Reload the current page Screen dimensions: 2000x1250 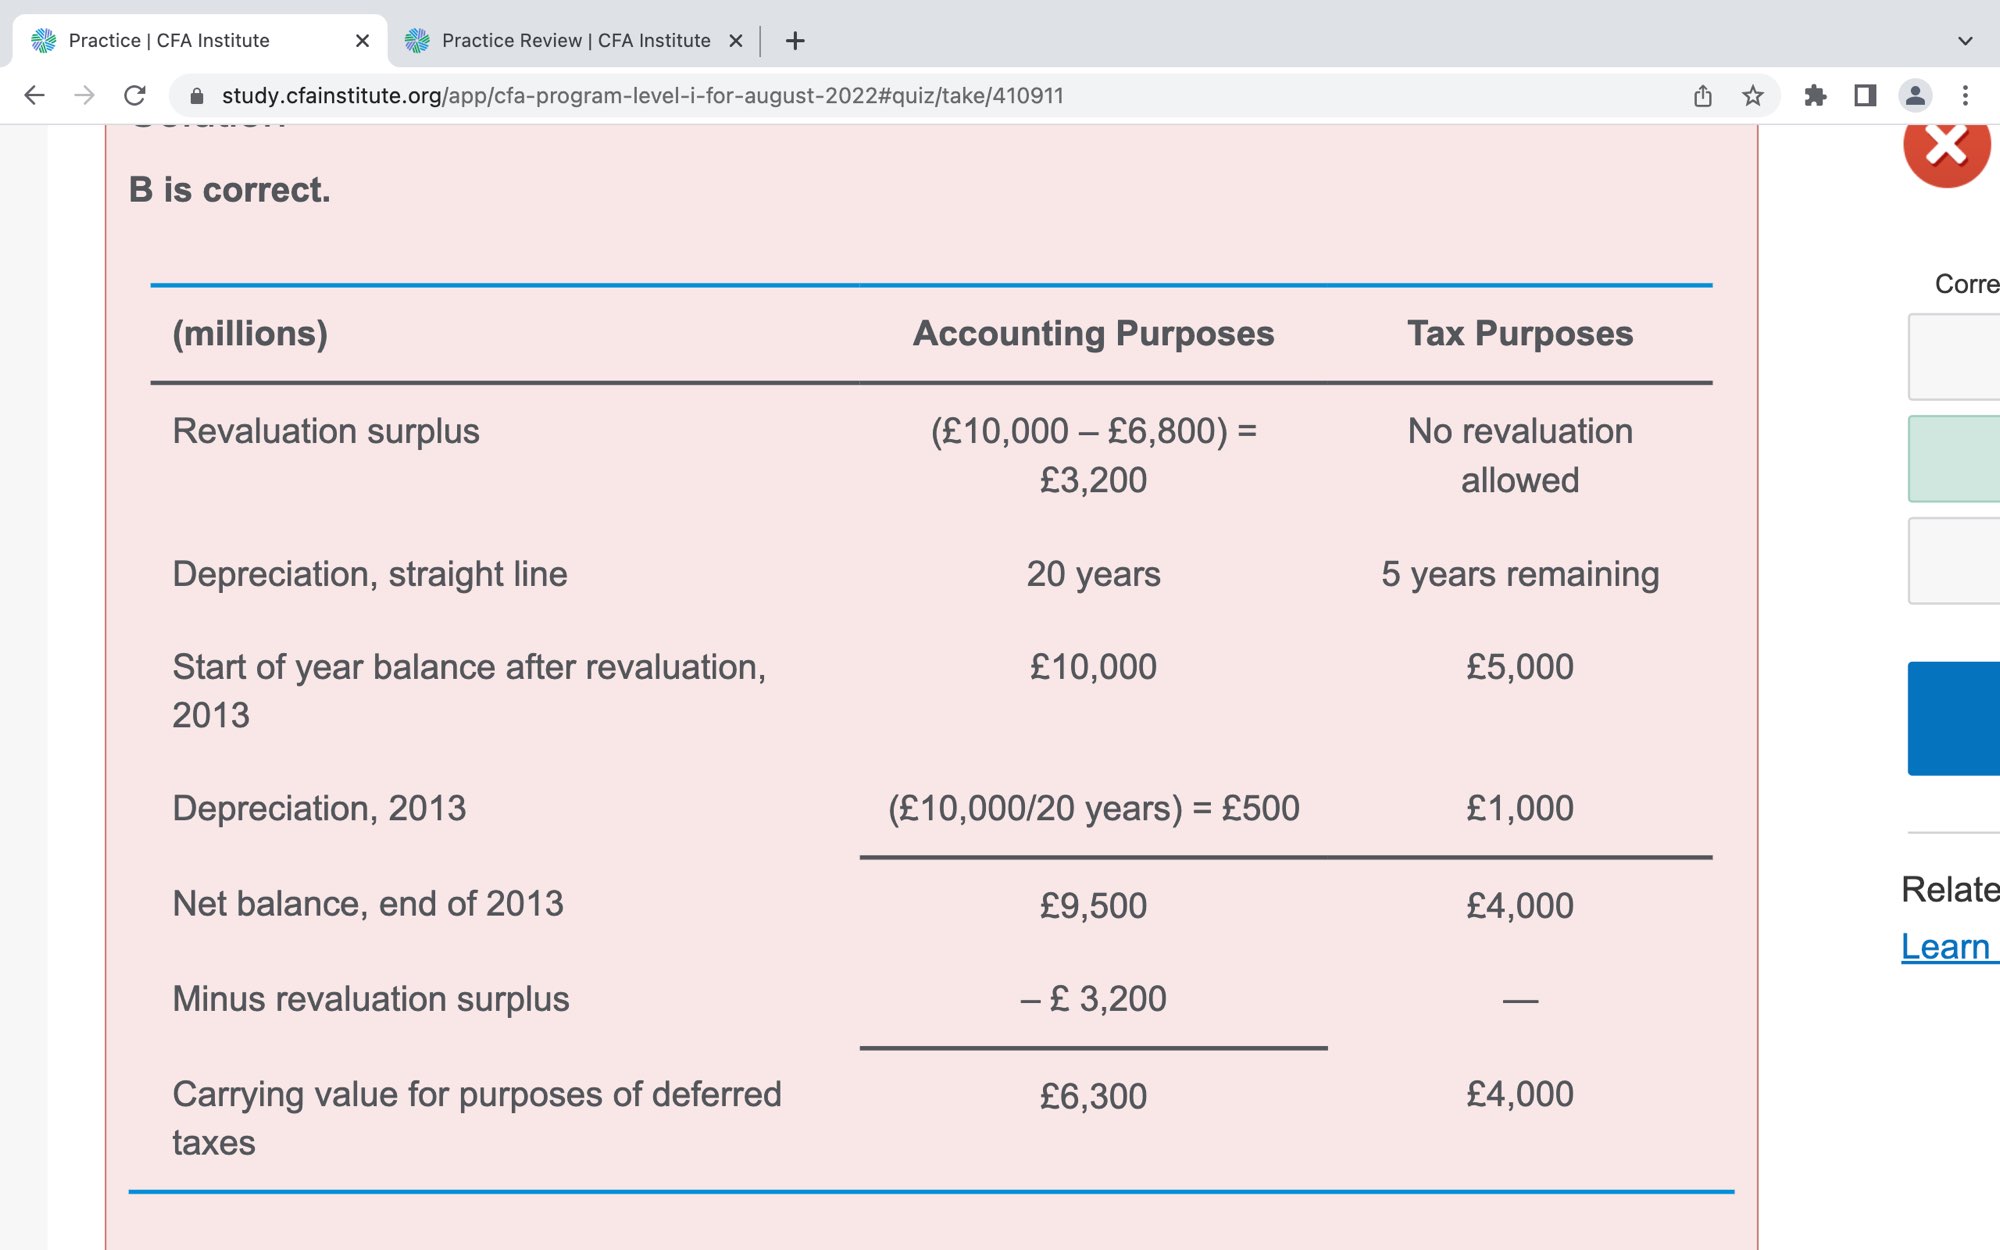135,96
